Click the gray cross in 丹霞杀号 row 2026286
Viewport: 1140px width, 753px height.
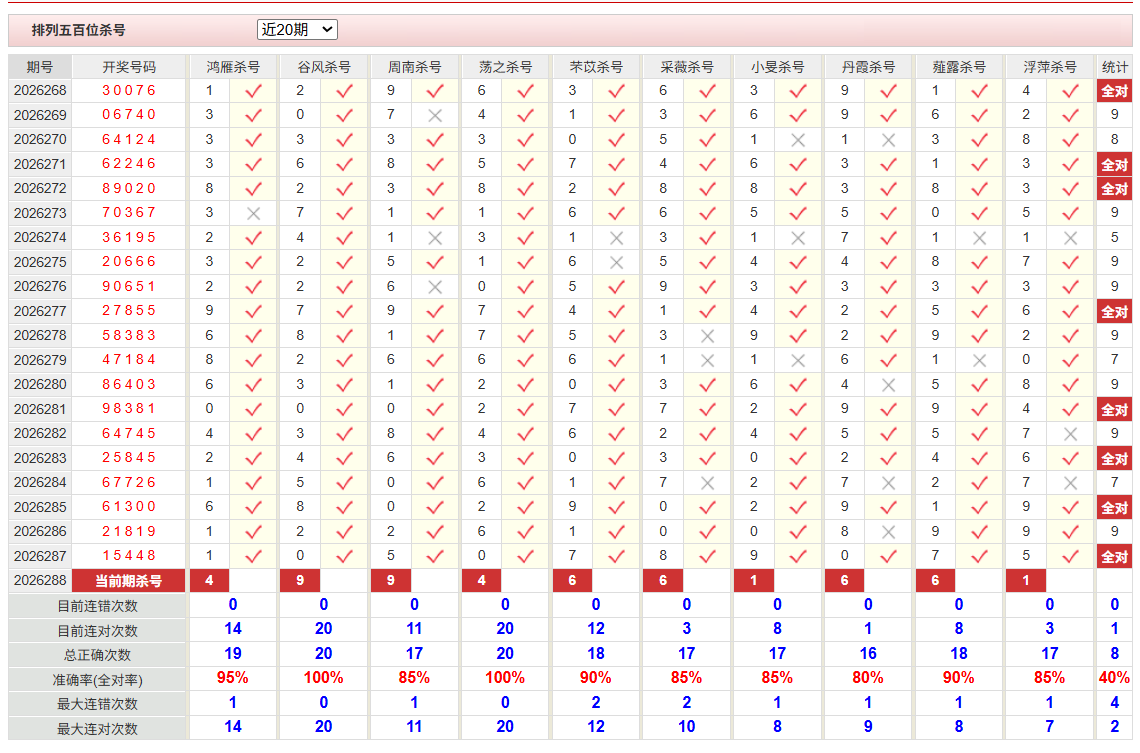coord(888,532)
